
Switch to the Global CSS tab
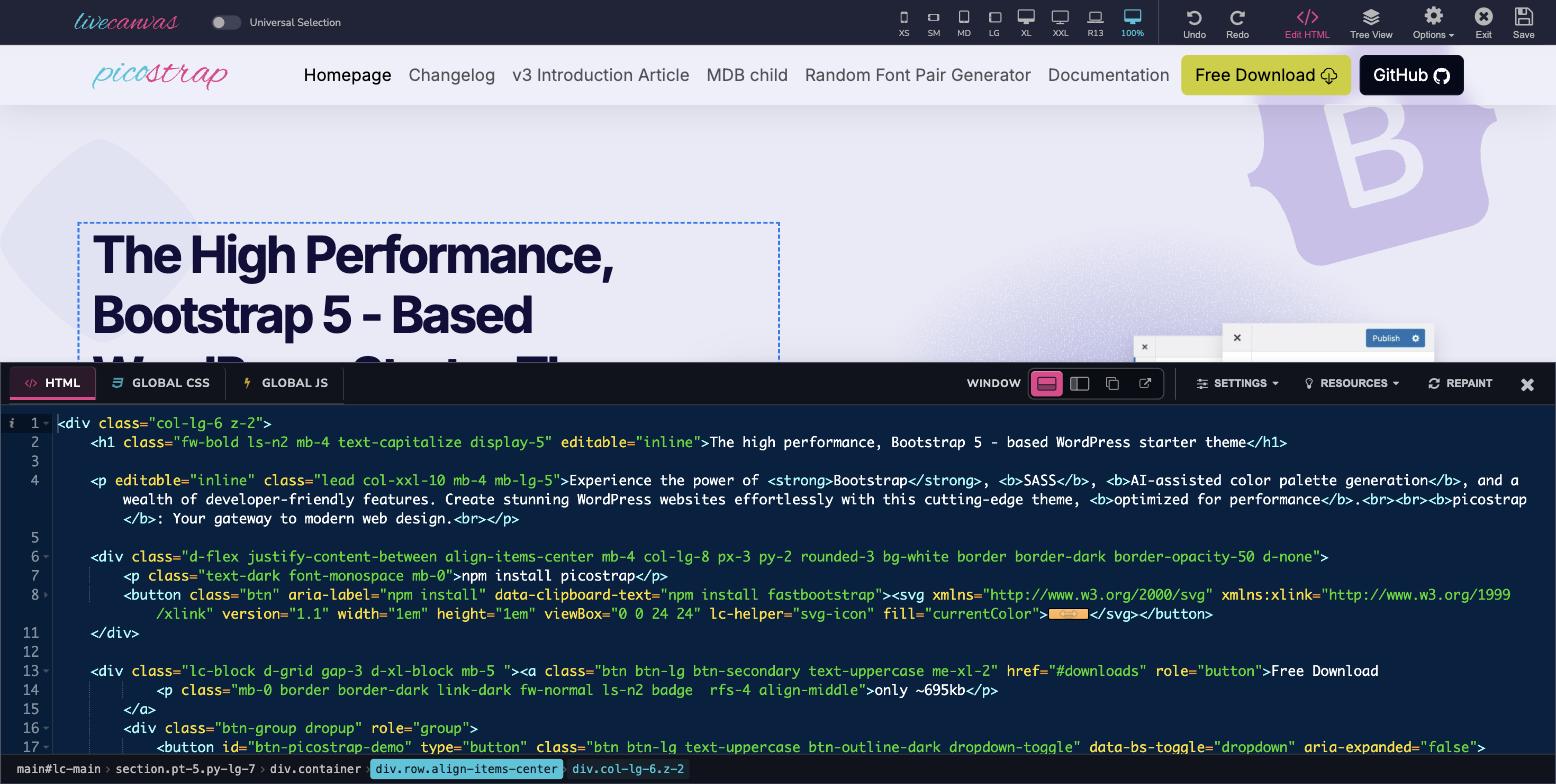pos(161,383)
